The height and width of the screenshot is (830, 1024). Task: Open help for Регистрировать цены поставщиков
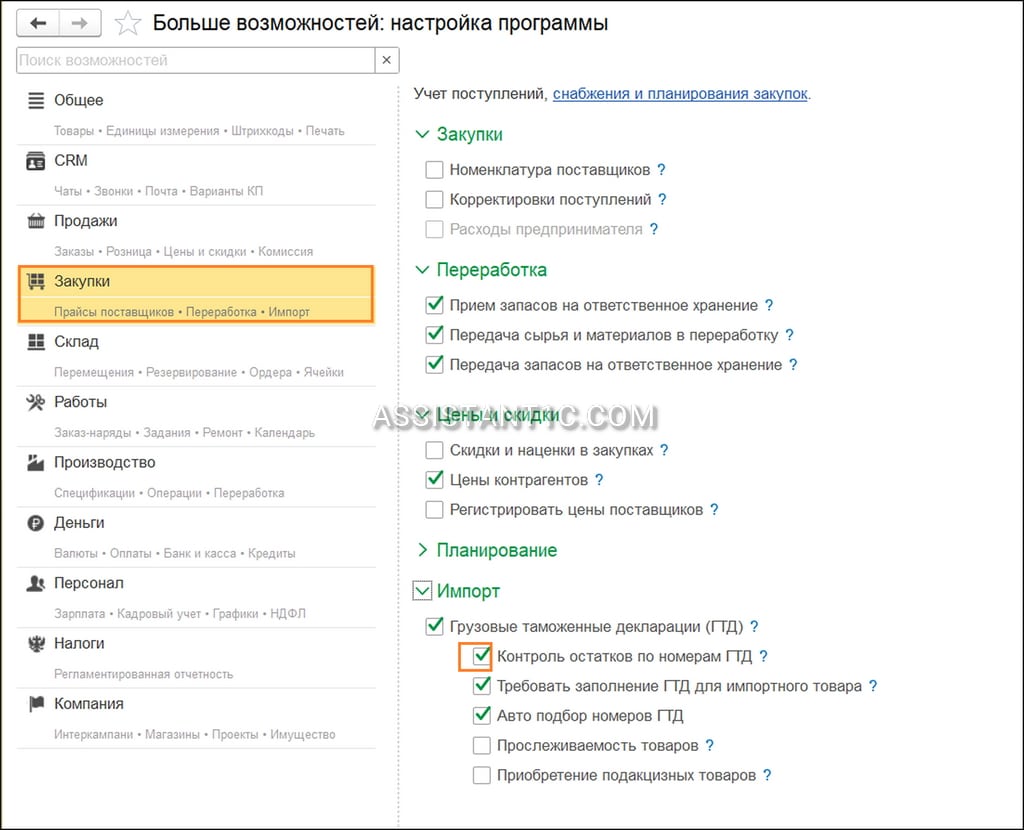click(714, 509)
